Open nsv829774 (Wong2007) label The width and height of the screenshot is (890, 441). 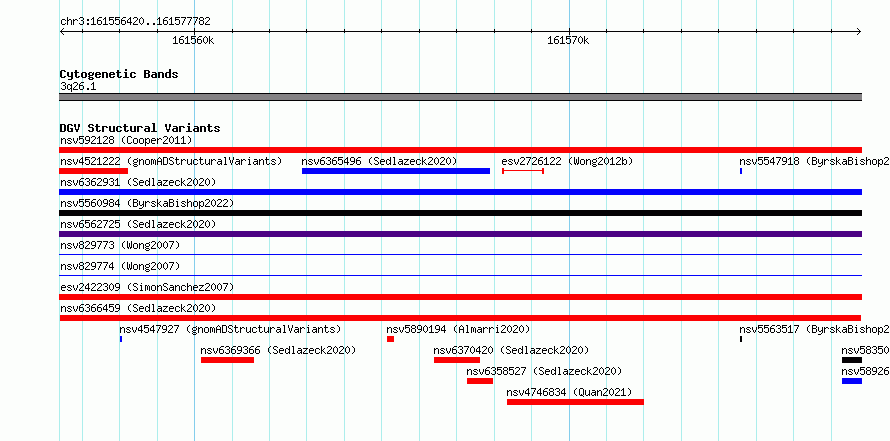120,266
